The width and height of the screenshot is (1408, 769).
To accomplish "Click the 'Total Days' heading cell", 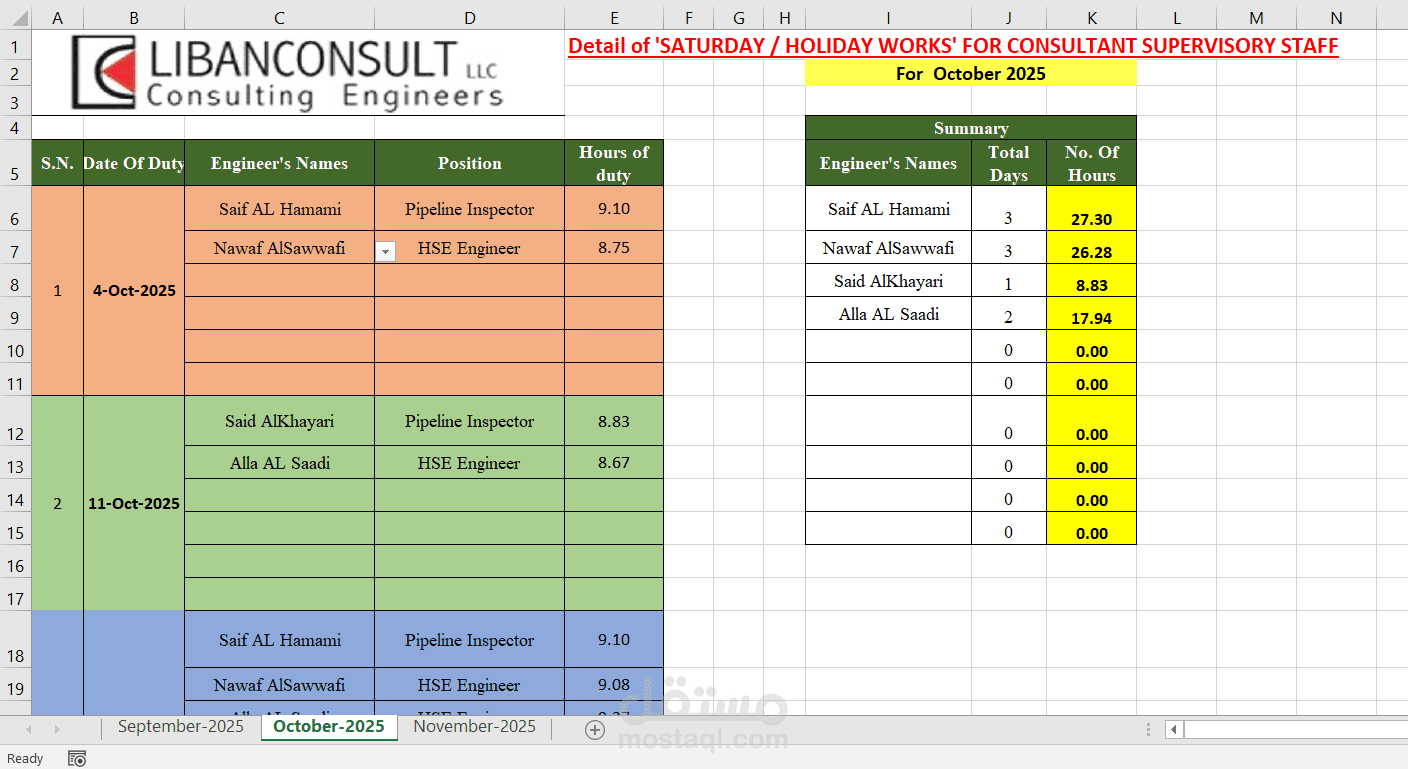I will click(x=1009, y=163).
